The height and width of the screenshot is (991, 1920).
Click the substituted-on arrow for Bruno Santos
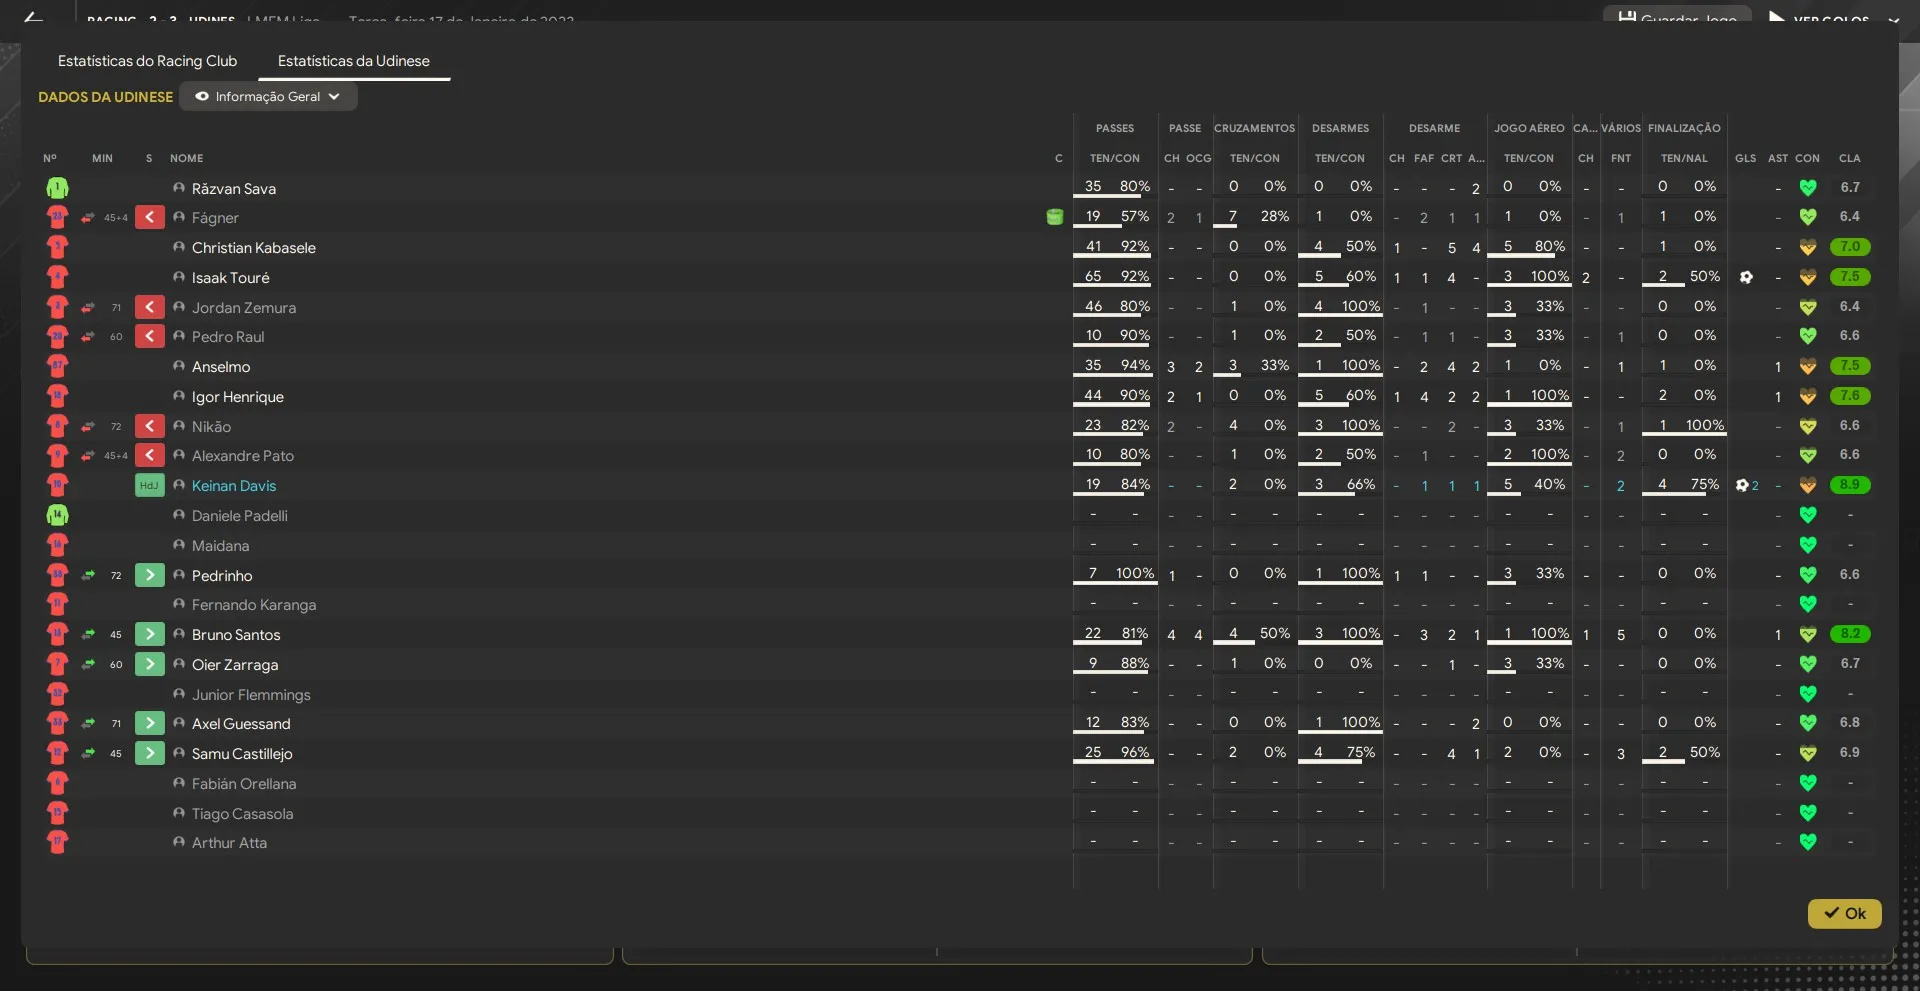point(149,634)
